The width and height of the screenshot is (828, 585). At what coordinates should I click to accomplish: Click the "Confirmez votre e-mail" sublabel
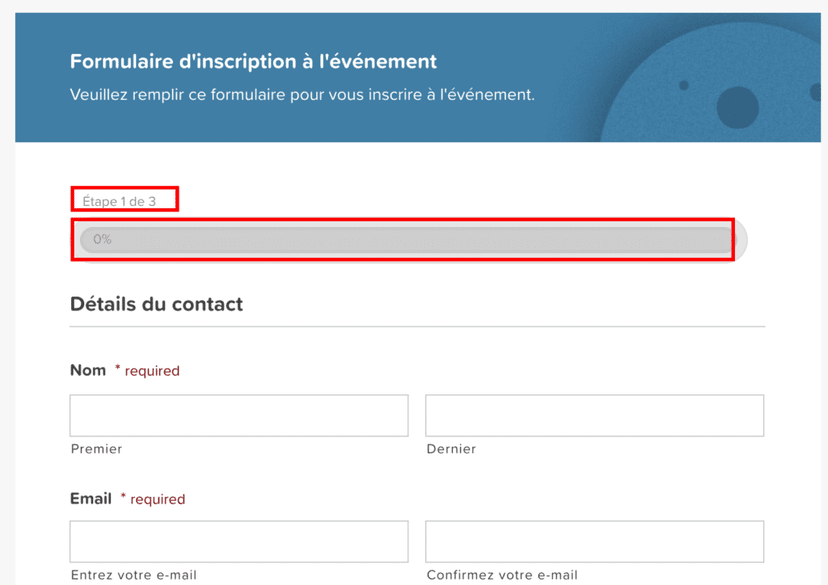pyautogui.click(x=502, y=575)
